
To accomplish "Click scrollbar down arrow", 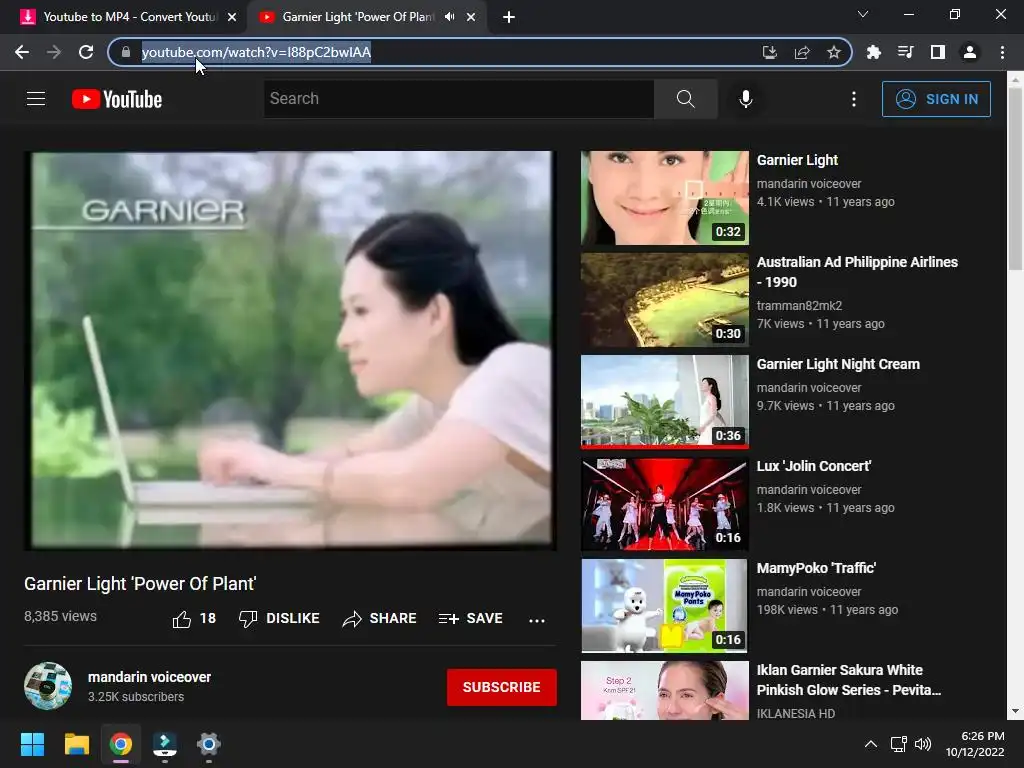I will coord(1015,711).
